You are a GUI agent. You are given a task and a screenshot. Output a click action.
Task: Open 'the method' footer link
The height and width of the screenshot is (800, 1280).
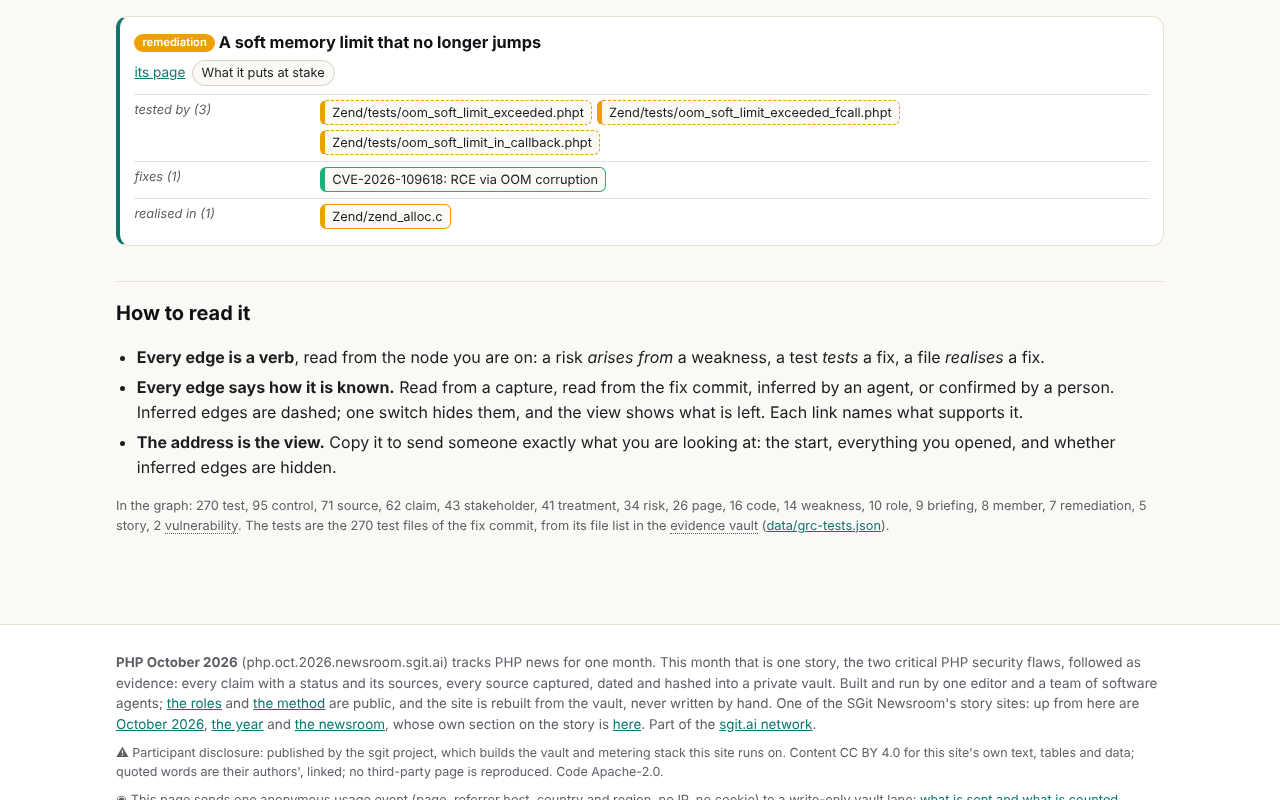(289, 704)
